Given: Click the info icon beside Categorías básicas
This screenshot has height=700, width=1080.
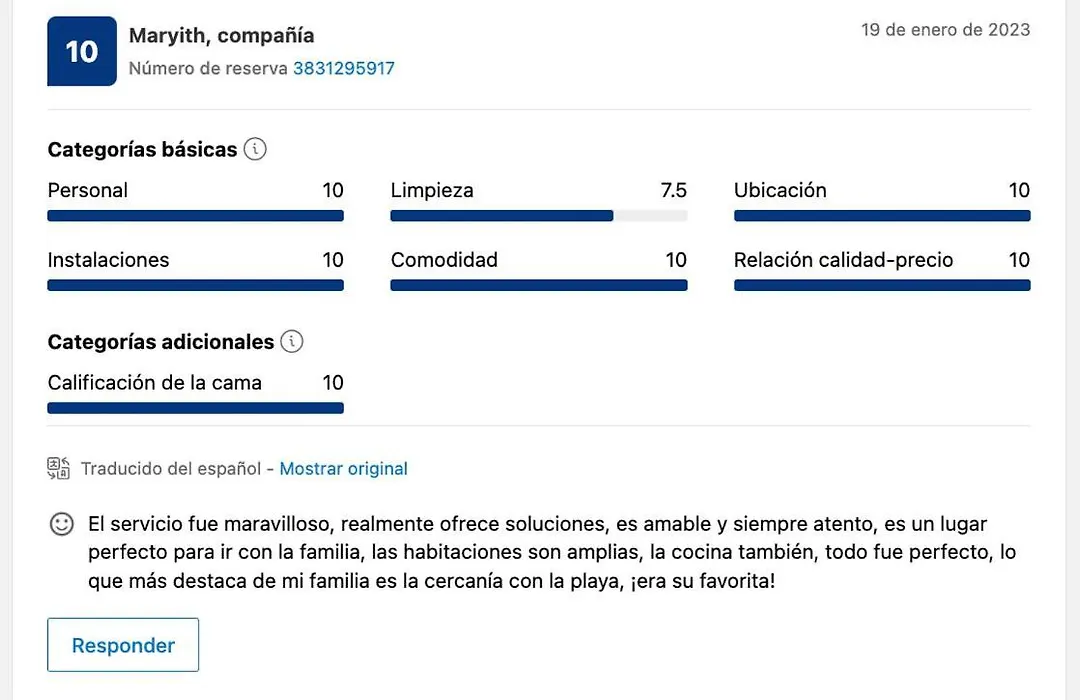Looking at the screenshot, I should coord(255,149).
